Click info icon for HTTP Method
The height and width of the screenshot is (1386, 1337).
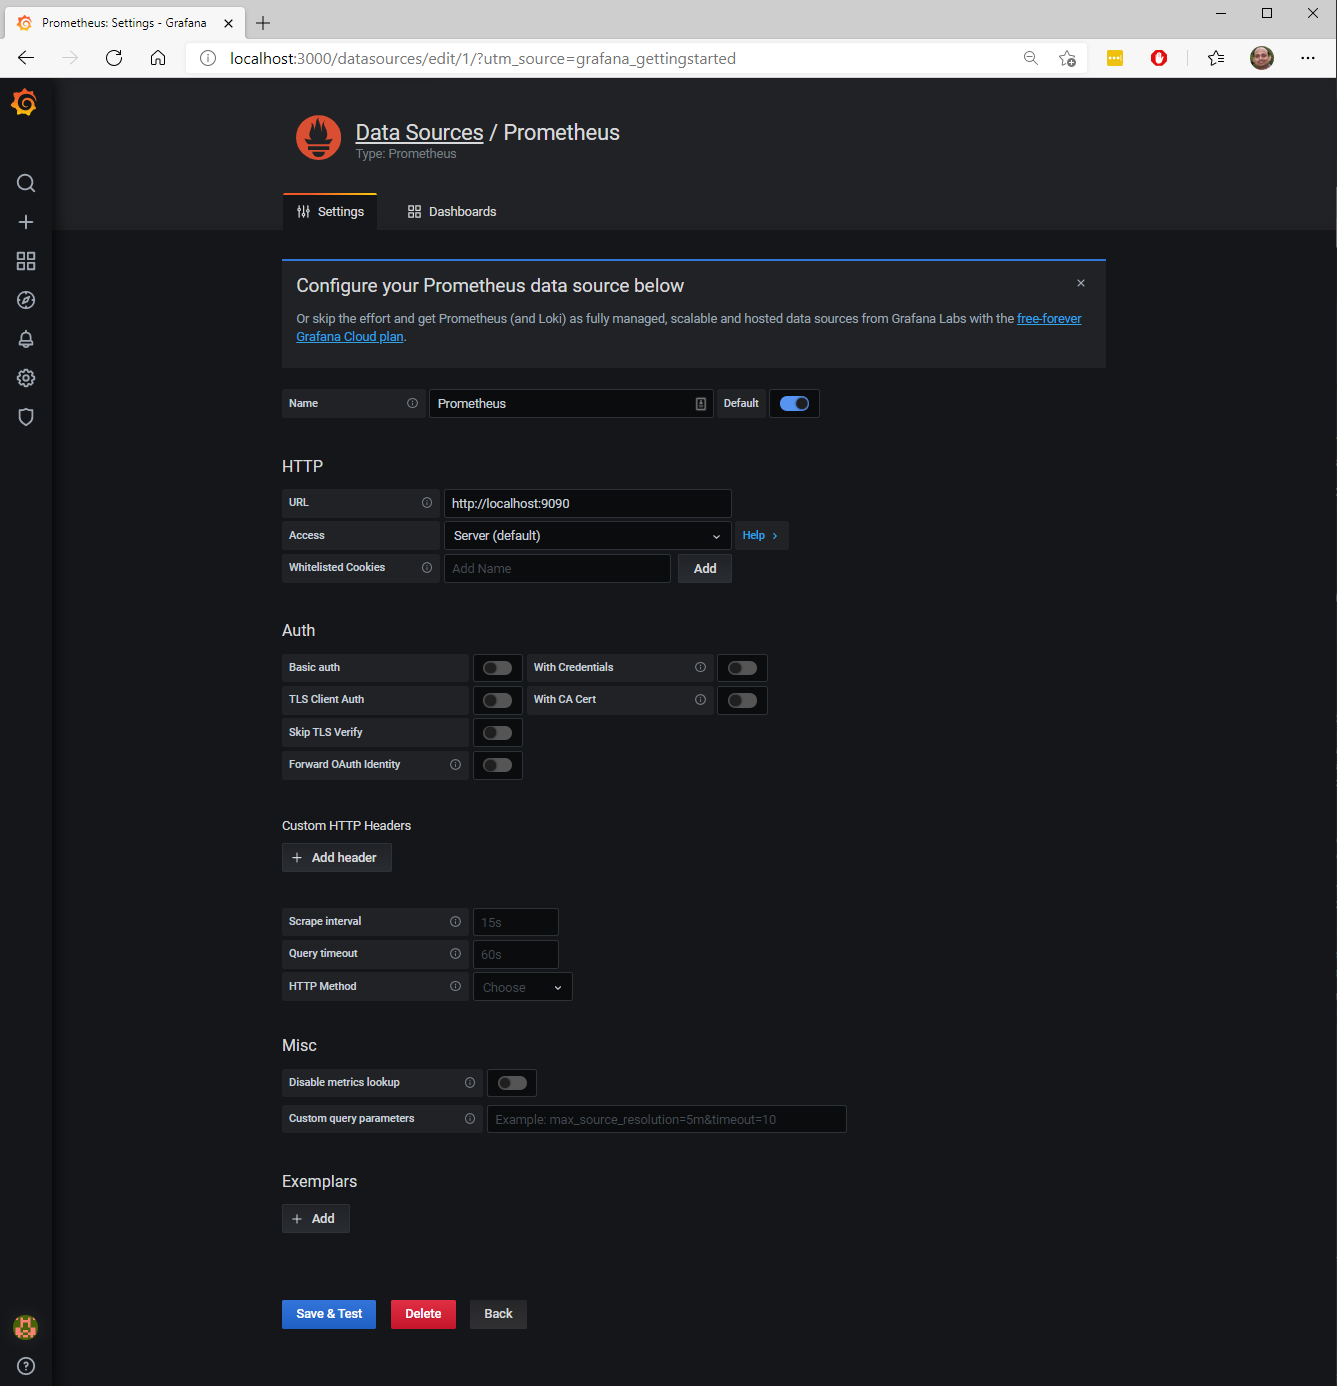tap(455, 986)
